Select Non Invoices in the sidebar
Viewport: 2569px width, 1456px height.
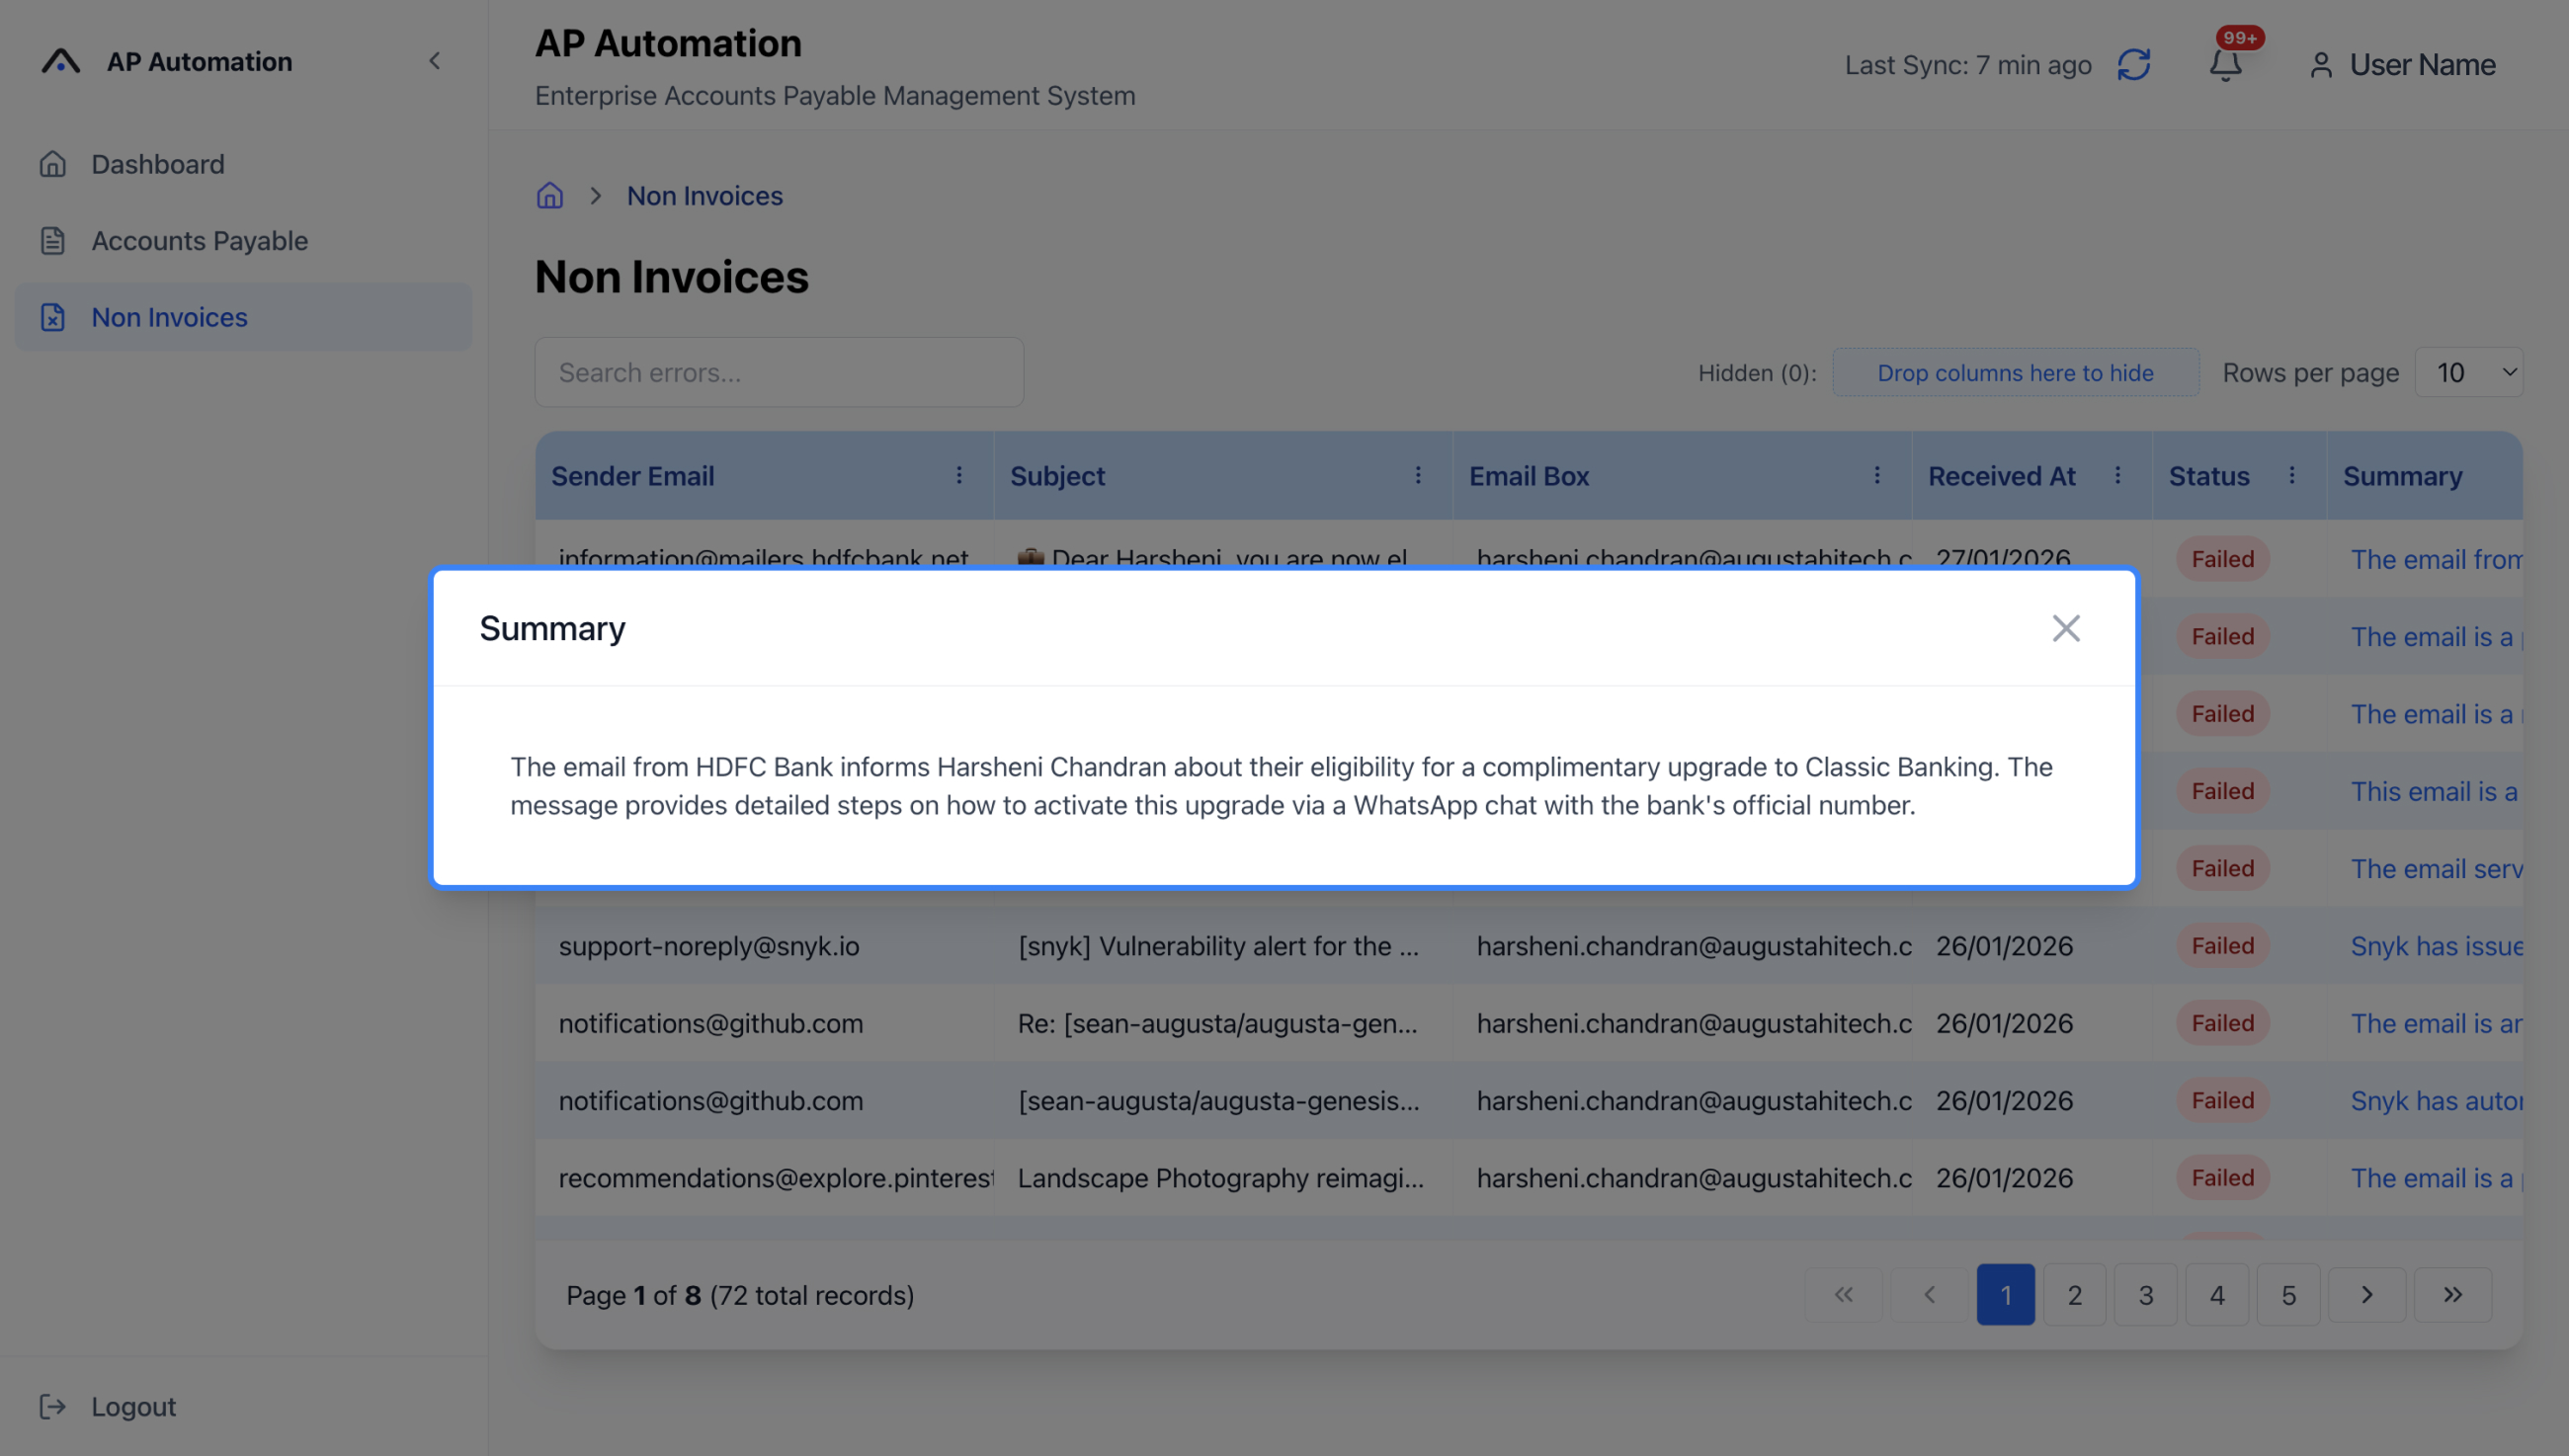168,317
